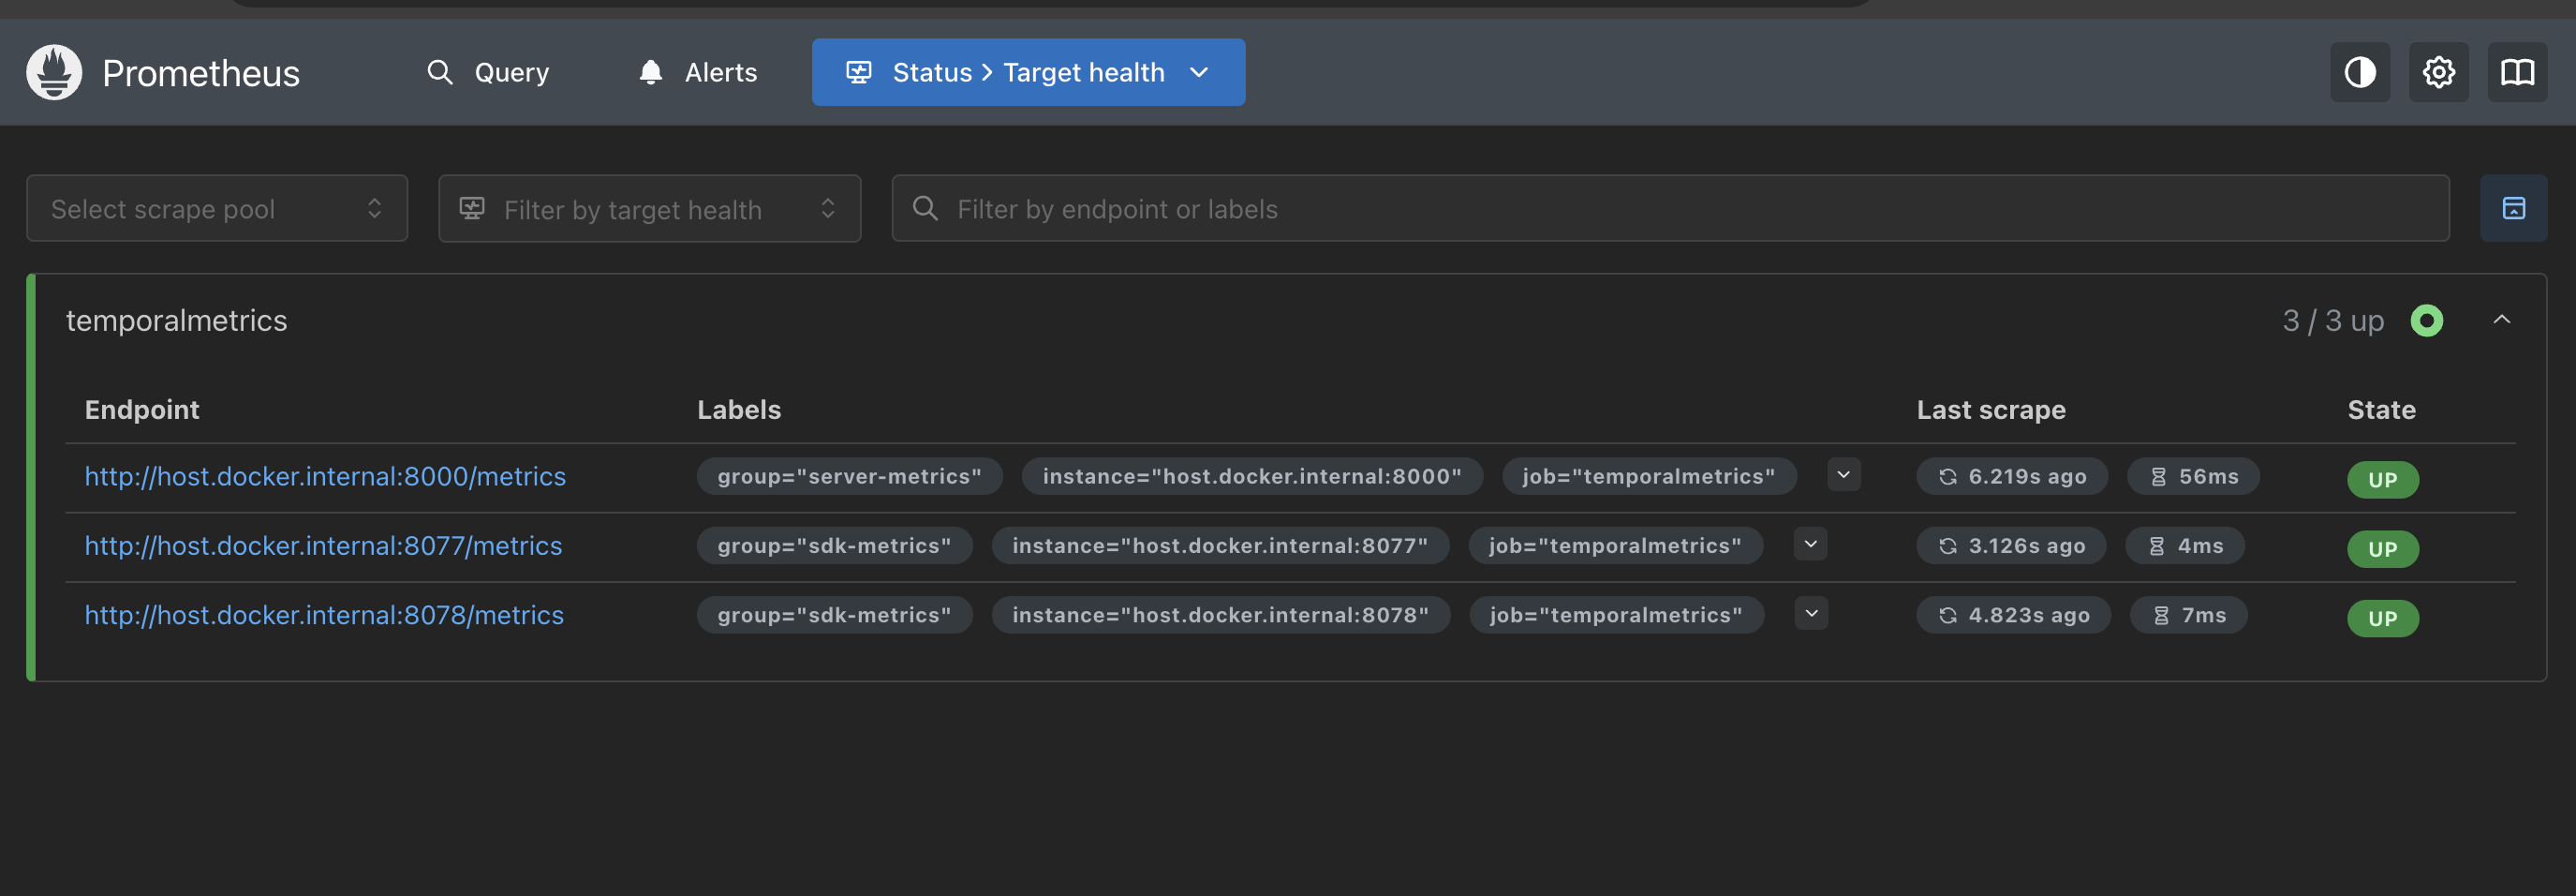Toggle the dark/light theme icon
This screenshot has width=2576, height=896.
(x=2359, y=72)
